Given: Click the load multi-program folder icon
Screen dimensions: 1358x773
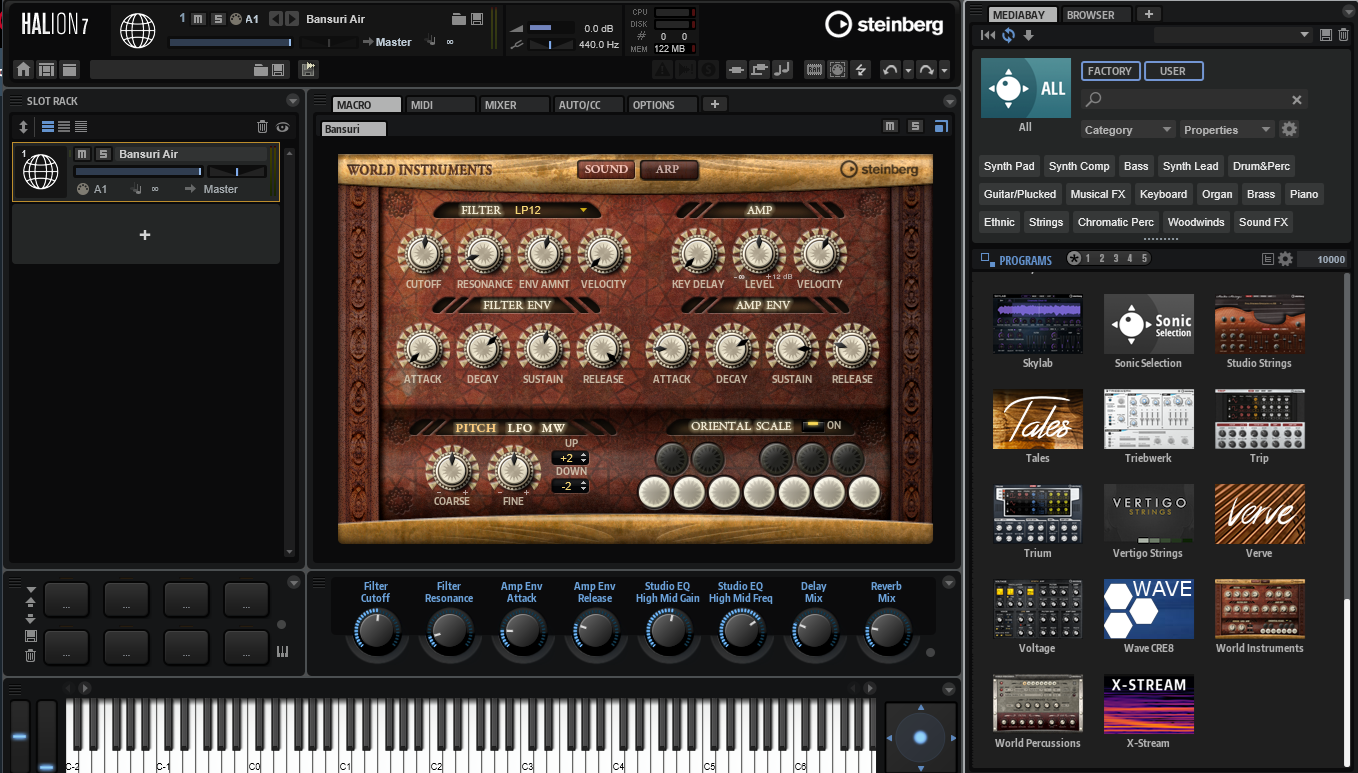Looking at the screenshot, I should pos(261,70).
